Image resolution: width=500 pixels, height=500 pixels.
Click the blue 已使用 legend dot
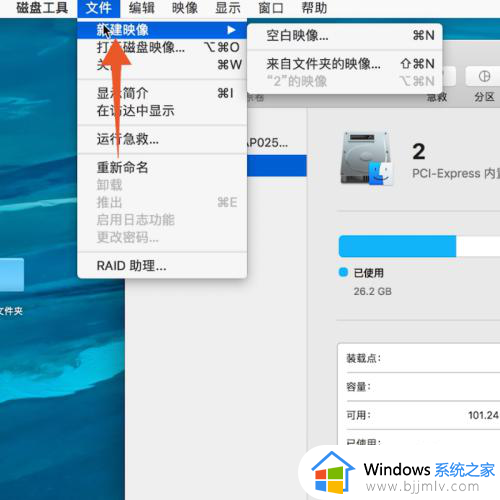tap(343, 272)
